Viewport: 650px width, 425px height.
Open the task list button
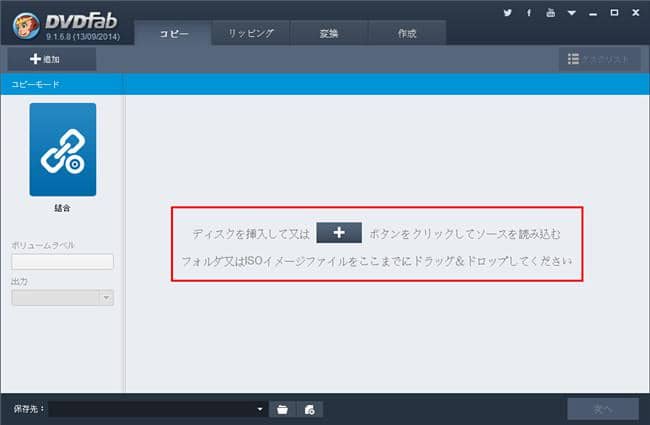[599, 59]
